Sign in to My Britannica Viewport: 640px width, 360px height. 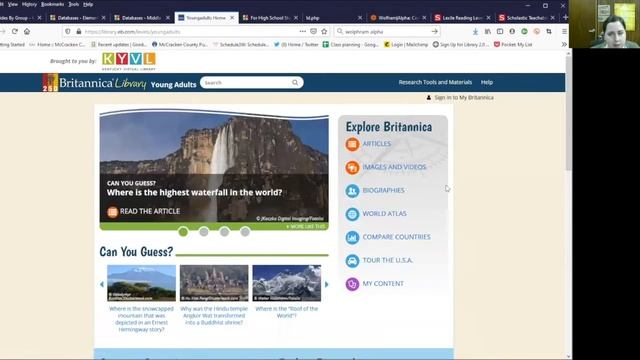pos(460,98)
